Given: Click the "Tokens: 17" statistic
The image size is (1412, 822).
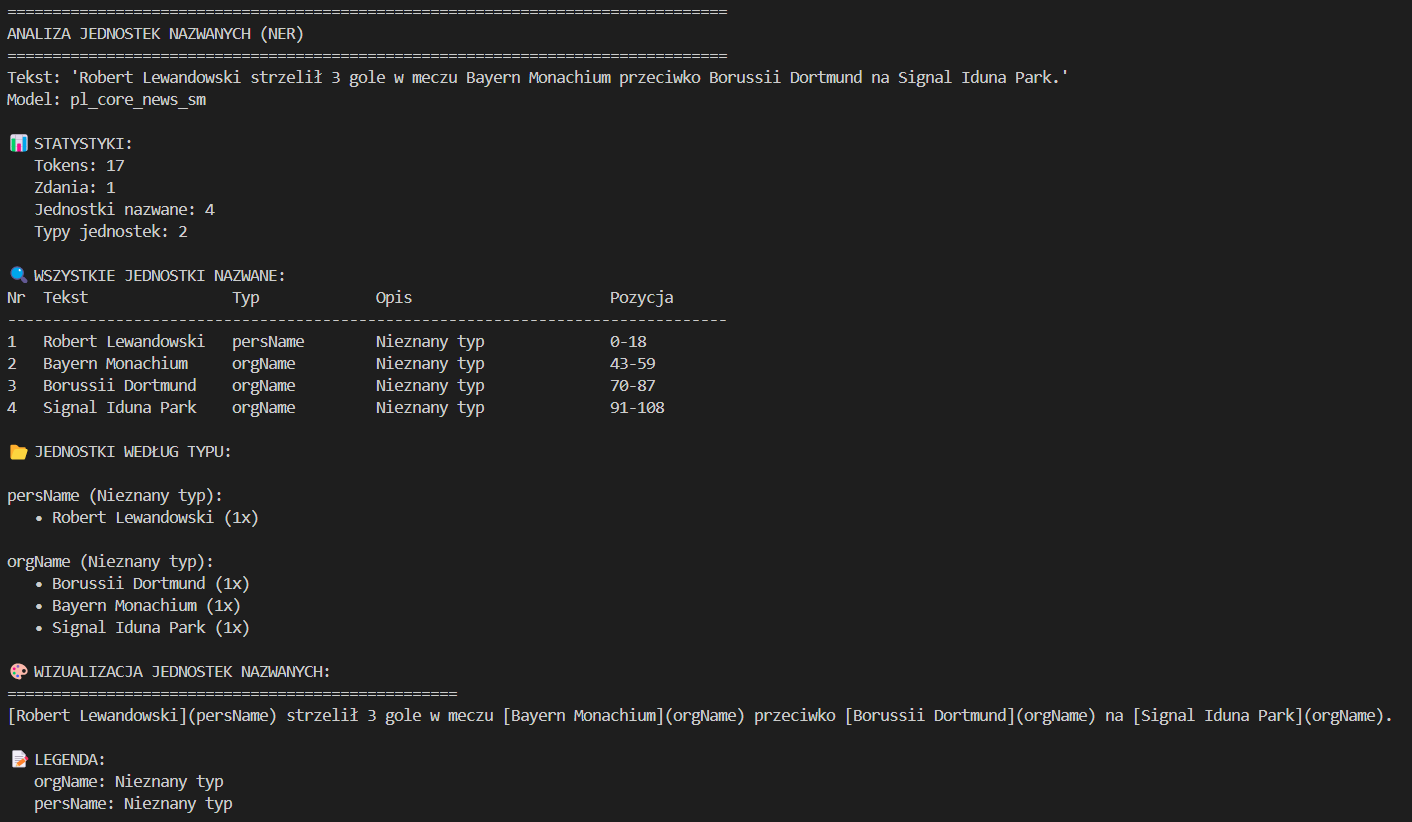Looking at the screenshot, I should (x=79, y=166).
